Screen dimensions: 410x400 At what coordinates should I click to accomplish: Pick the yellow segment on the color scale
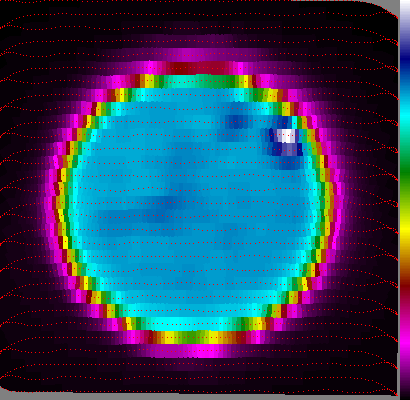405,228
